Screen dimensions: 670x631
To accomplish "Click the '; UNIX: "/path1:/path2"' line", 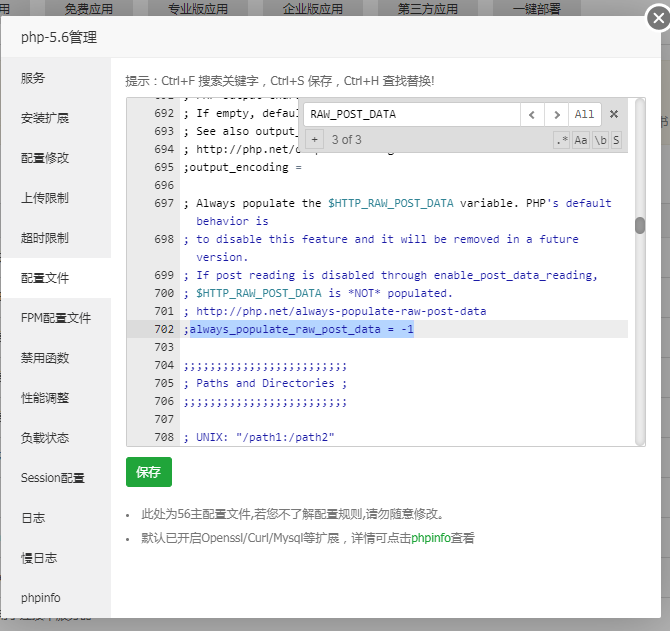I will (259, 437).
